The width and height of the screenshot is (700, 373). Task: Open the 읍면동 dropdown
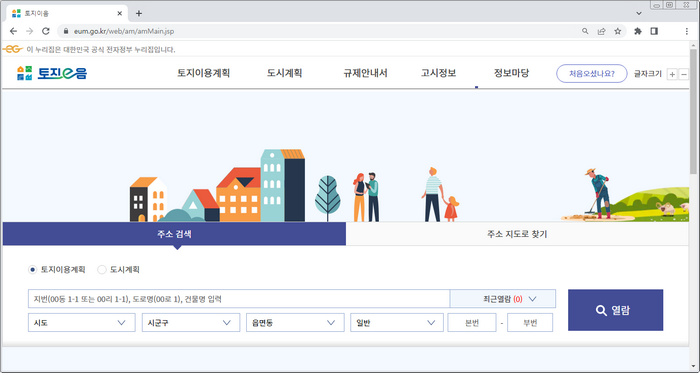pyautogui.click(x=295, y=323)
